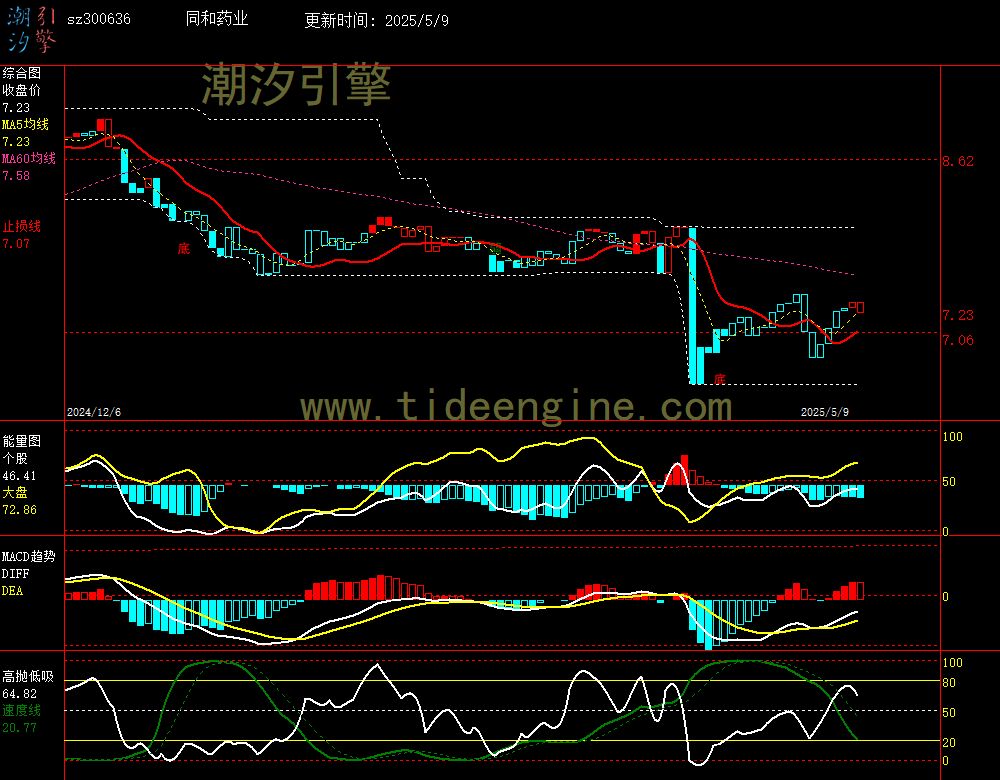Select the stock code sz300636
1000x780 pixels.
(x=99, y=19)
